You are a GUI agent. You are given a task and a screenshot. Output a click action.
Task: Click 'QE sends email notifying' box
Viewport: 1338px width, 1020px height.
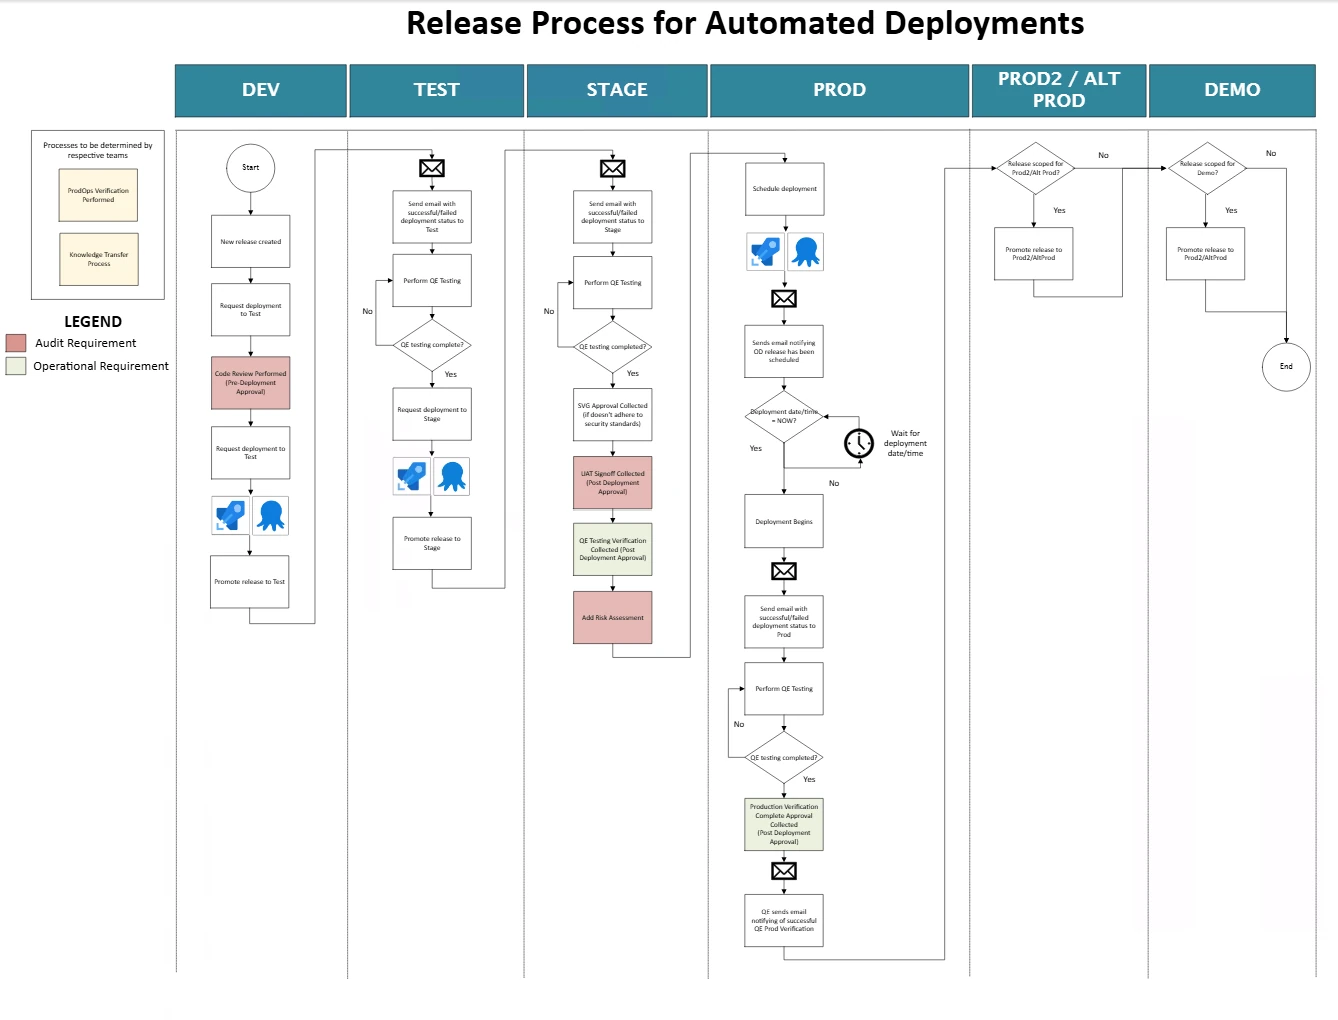click(784, 920)
